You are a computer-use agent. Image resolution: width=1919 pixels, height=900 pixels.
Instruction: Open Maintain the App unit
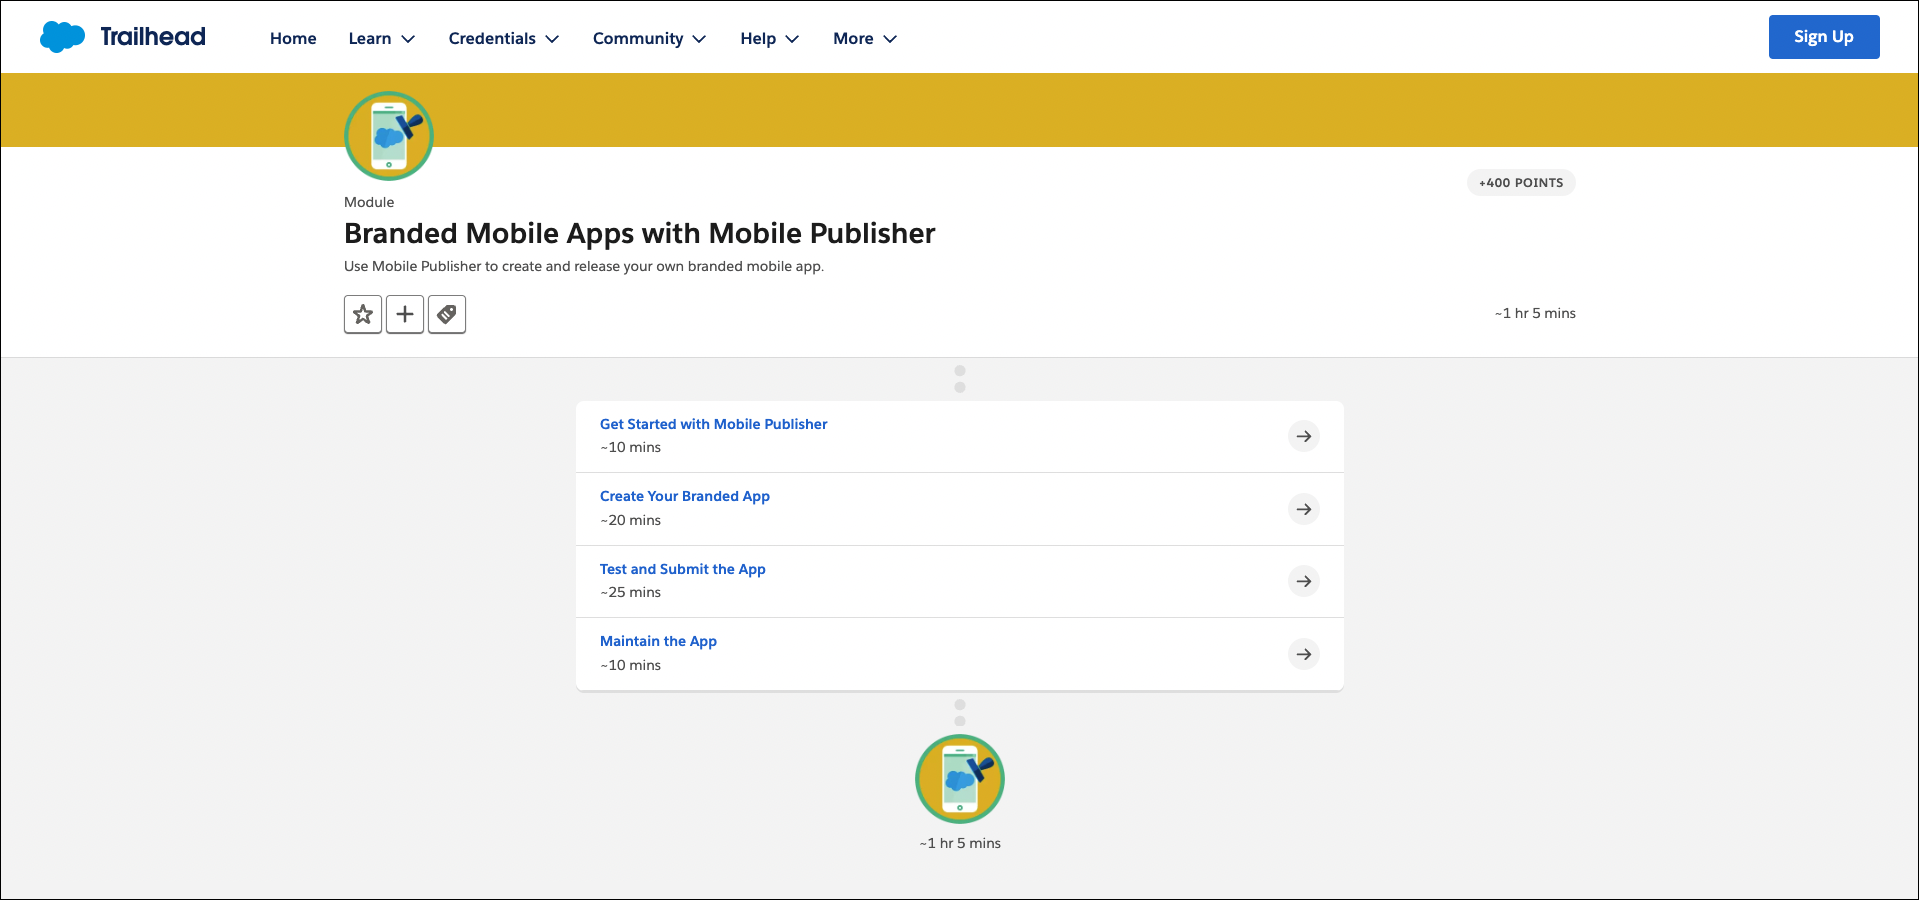click(x=658, y=641)
